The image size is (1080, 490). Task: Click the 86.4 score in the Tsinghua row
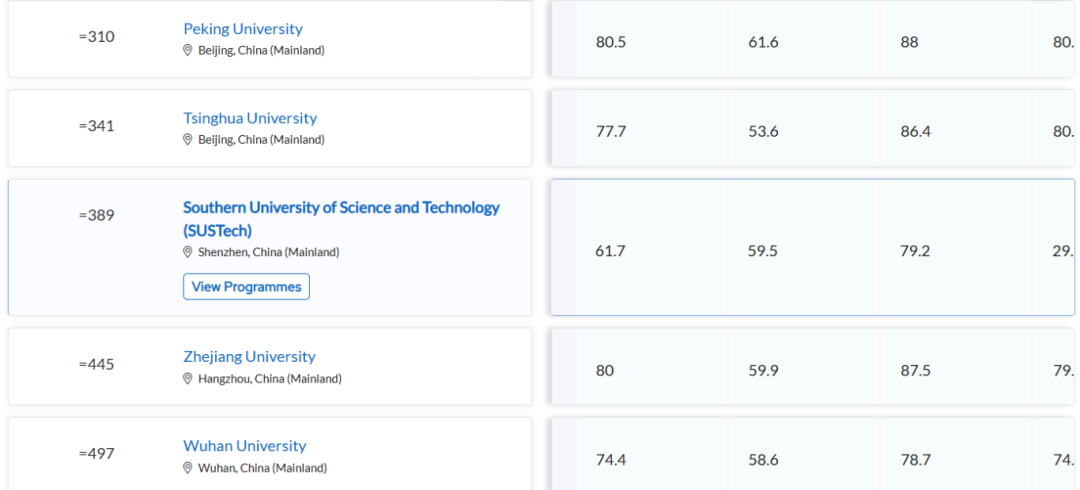tap(915, 132)
